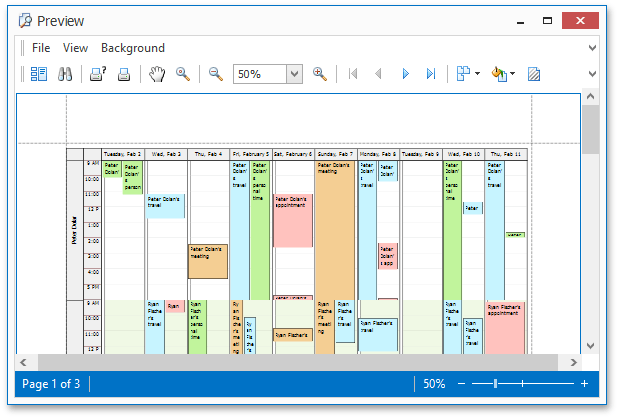
Task: Click the Sunday, Feb 7 column header
Action: [335, 154]
